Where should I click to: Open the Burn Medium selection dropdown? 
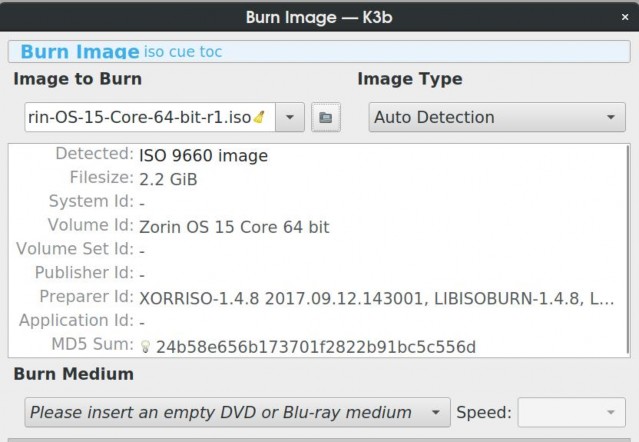[238, 412]
